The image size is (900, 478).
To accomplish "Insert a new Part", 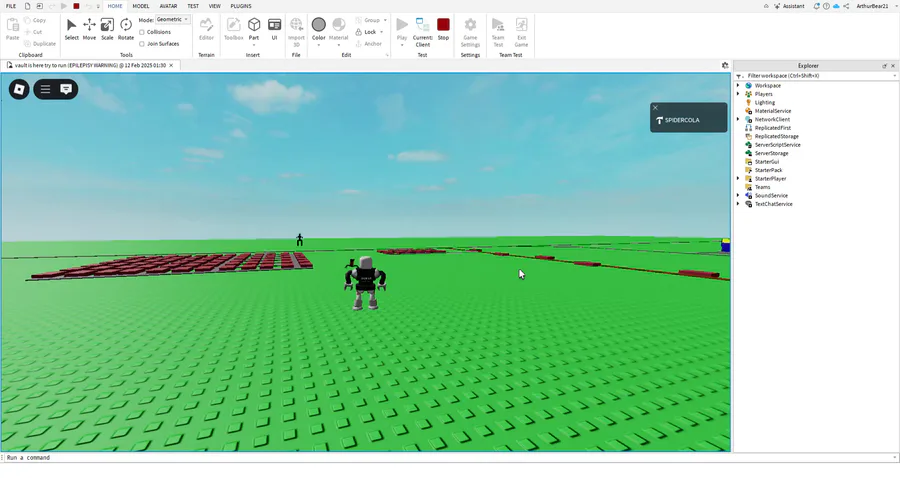I will tap(254, 25).
